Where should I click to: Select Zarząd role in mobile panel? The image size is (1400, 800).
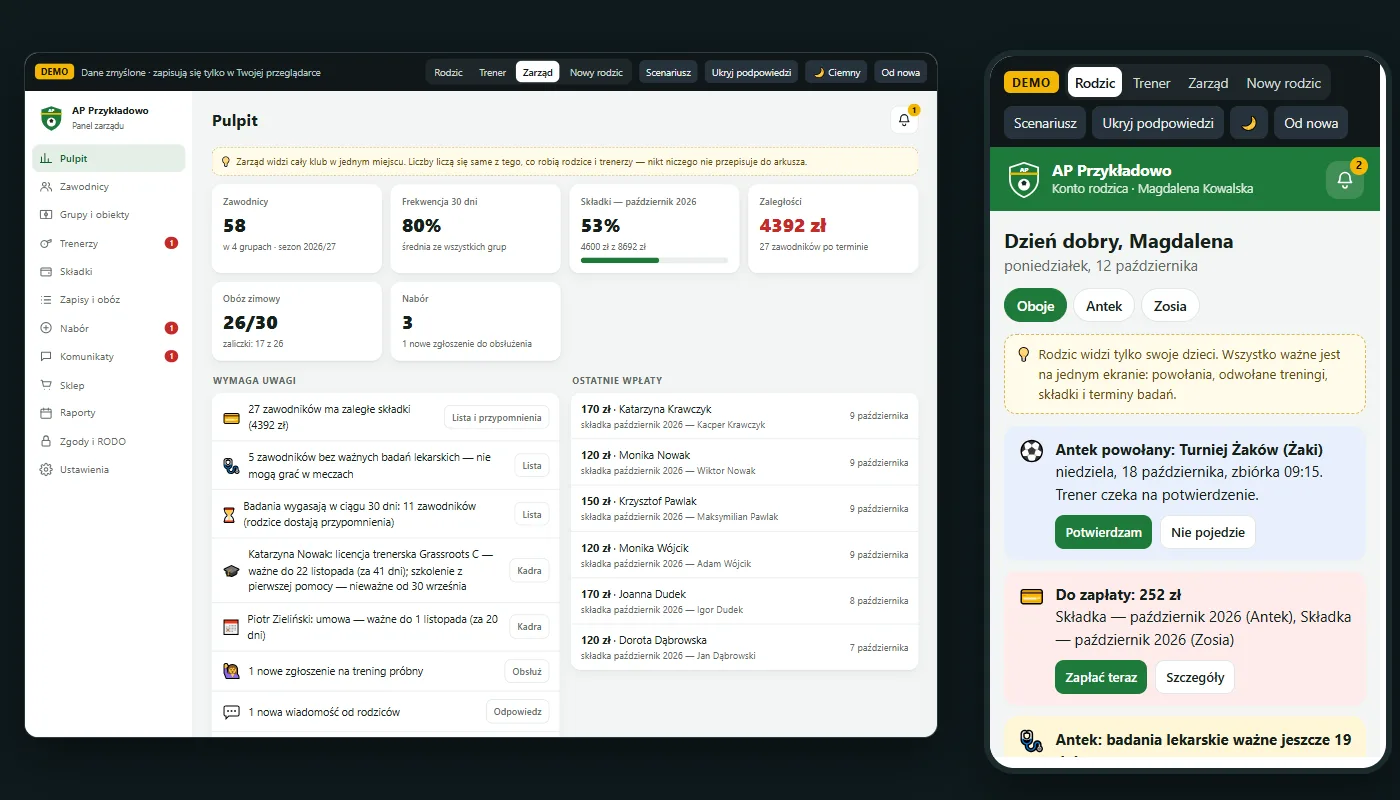click(x=1208, y=83)
